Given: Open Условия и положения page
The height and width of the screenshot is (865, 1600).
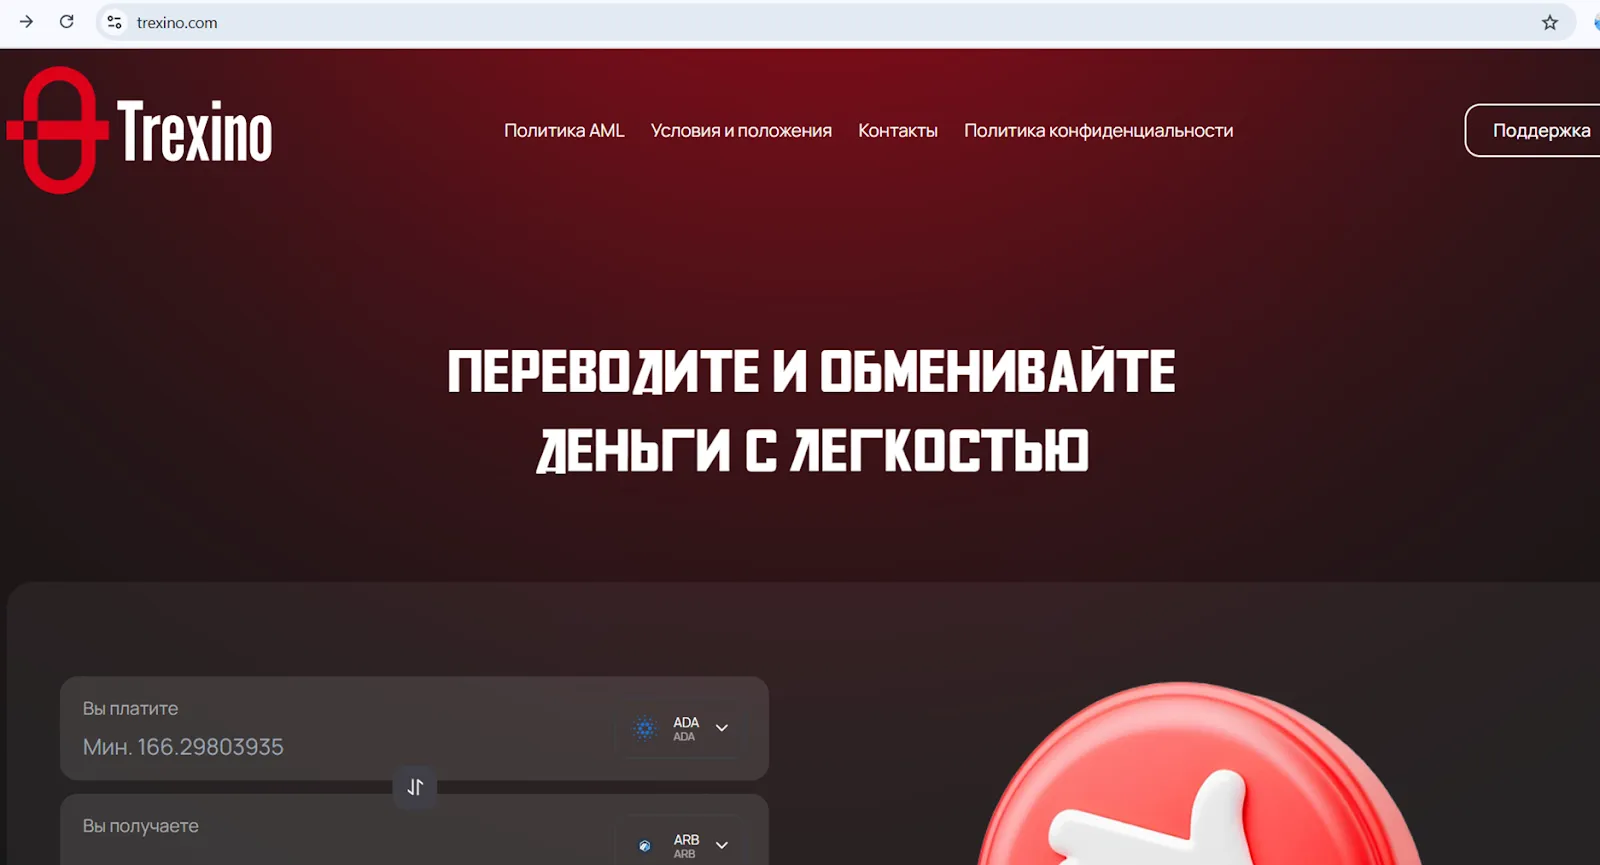Looking at the screenshot, I should (741, 131).
